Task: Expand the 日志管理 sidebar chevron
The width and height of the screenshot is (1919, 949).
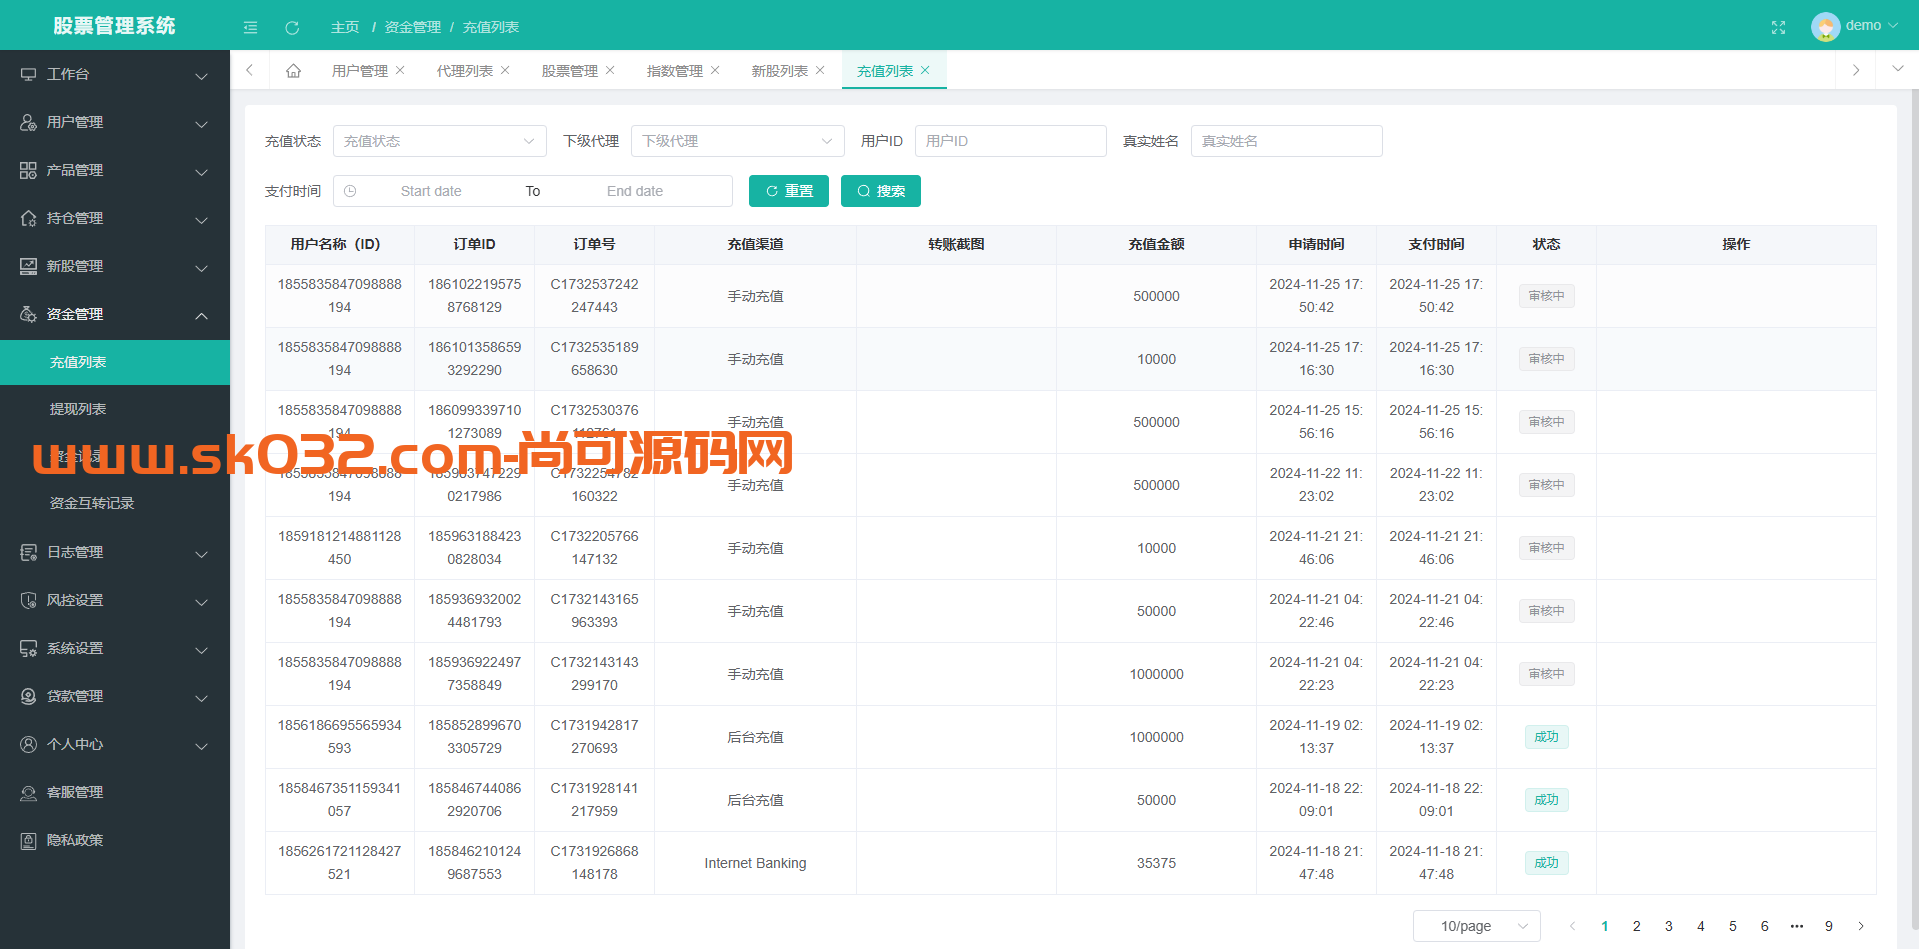Action: (201, 554)
